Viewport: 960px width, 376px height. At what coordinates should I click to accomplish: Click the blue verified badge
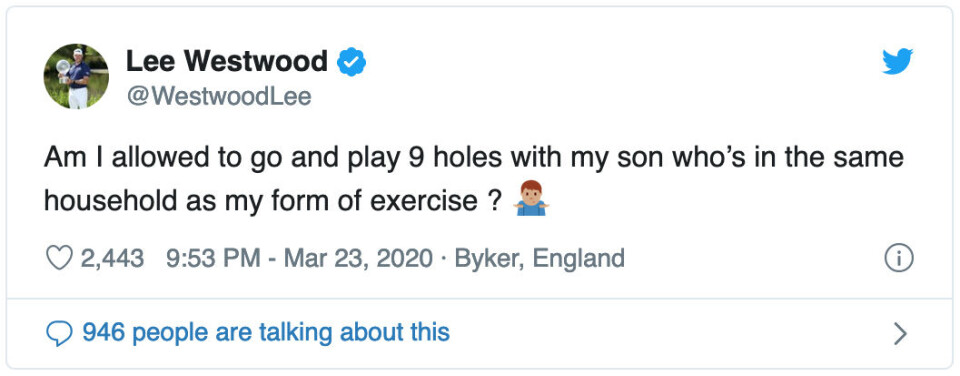(352, 62)
